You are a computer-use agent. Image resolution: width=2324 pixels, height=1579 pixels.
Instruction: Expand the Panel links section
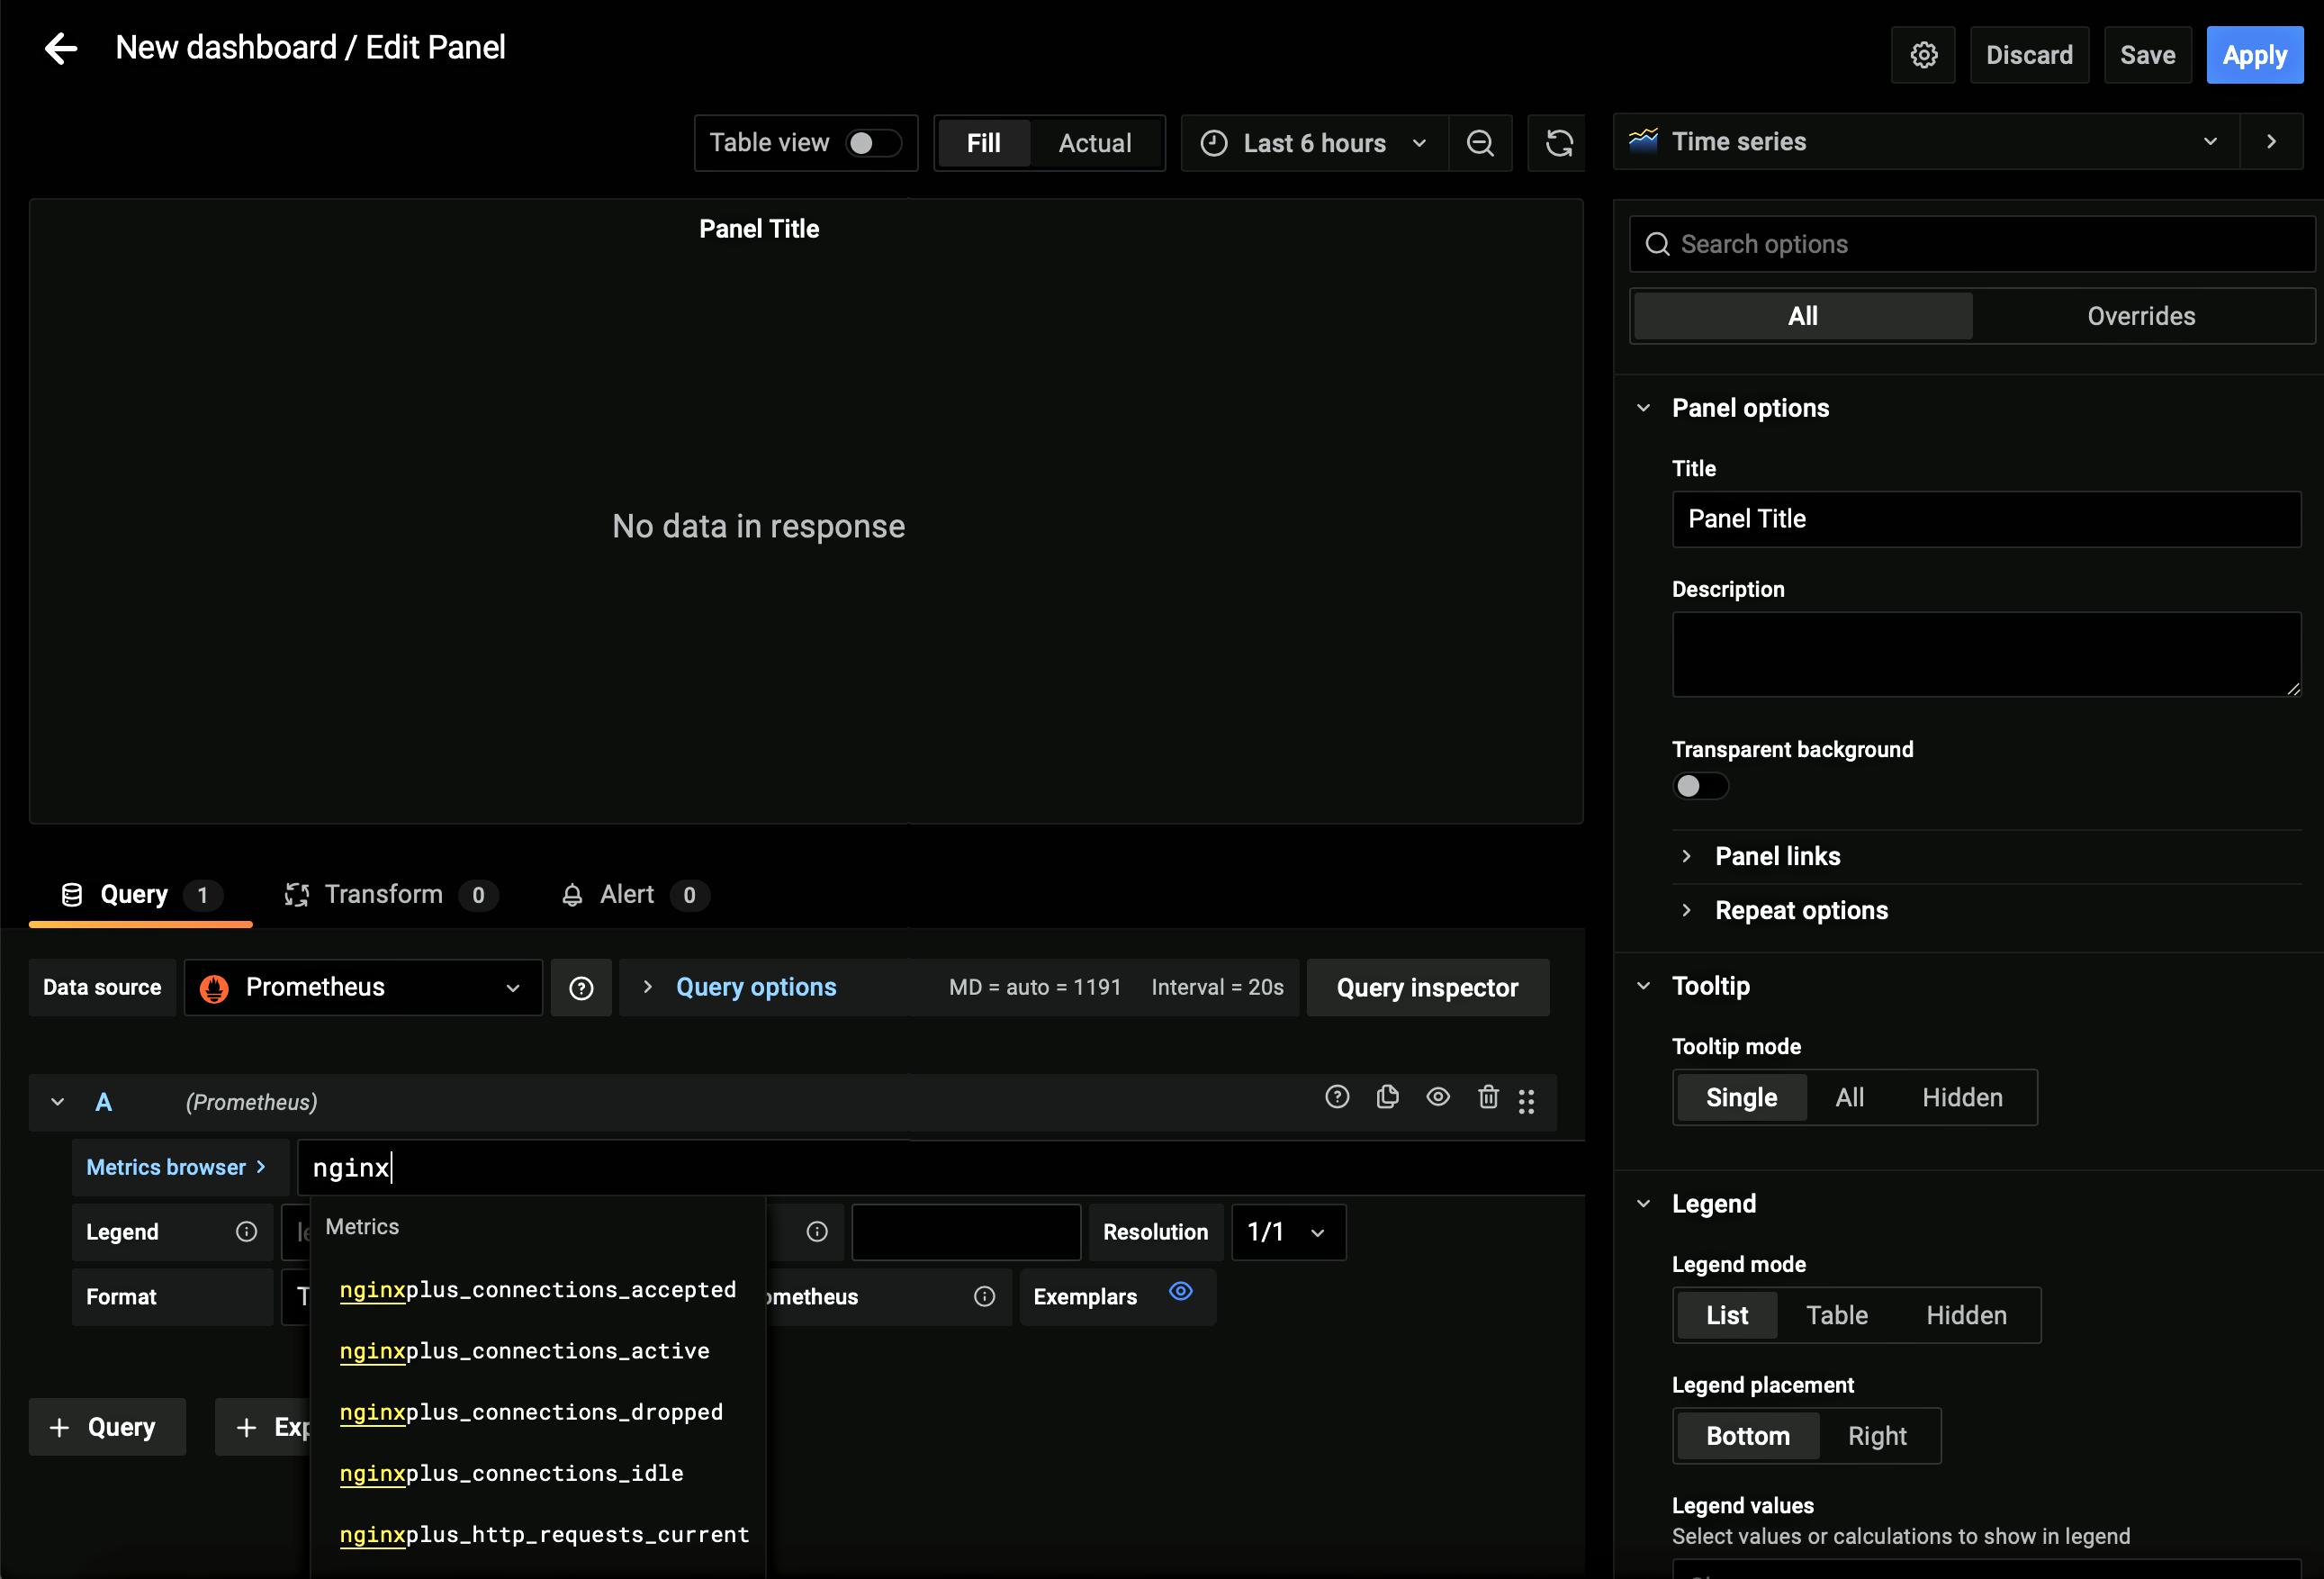point(1777,856)
